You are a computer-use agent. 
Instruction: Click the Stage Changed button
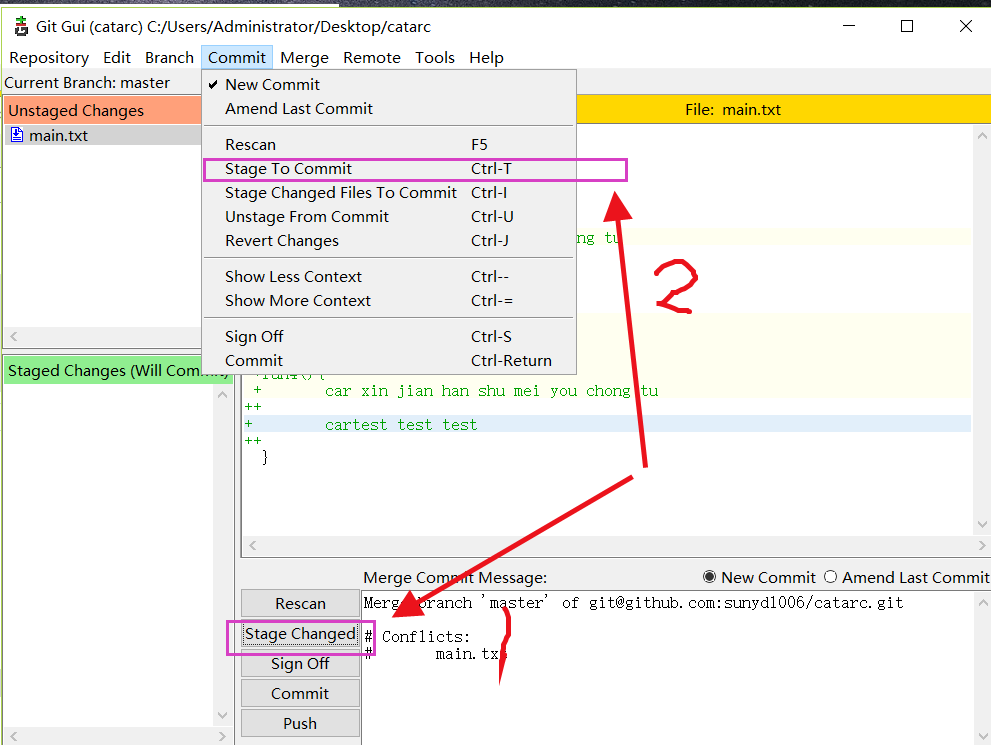(300, 633)
